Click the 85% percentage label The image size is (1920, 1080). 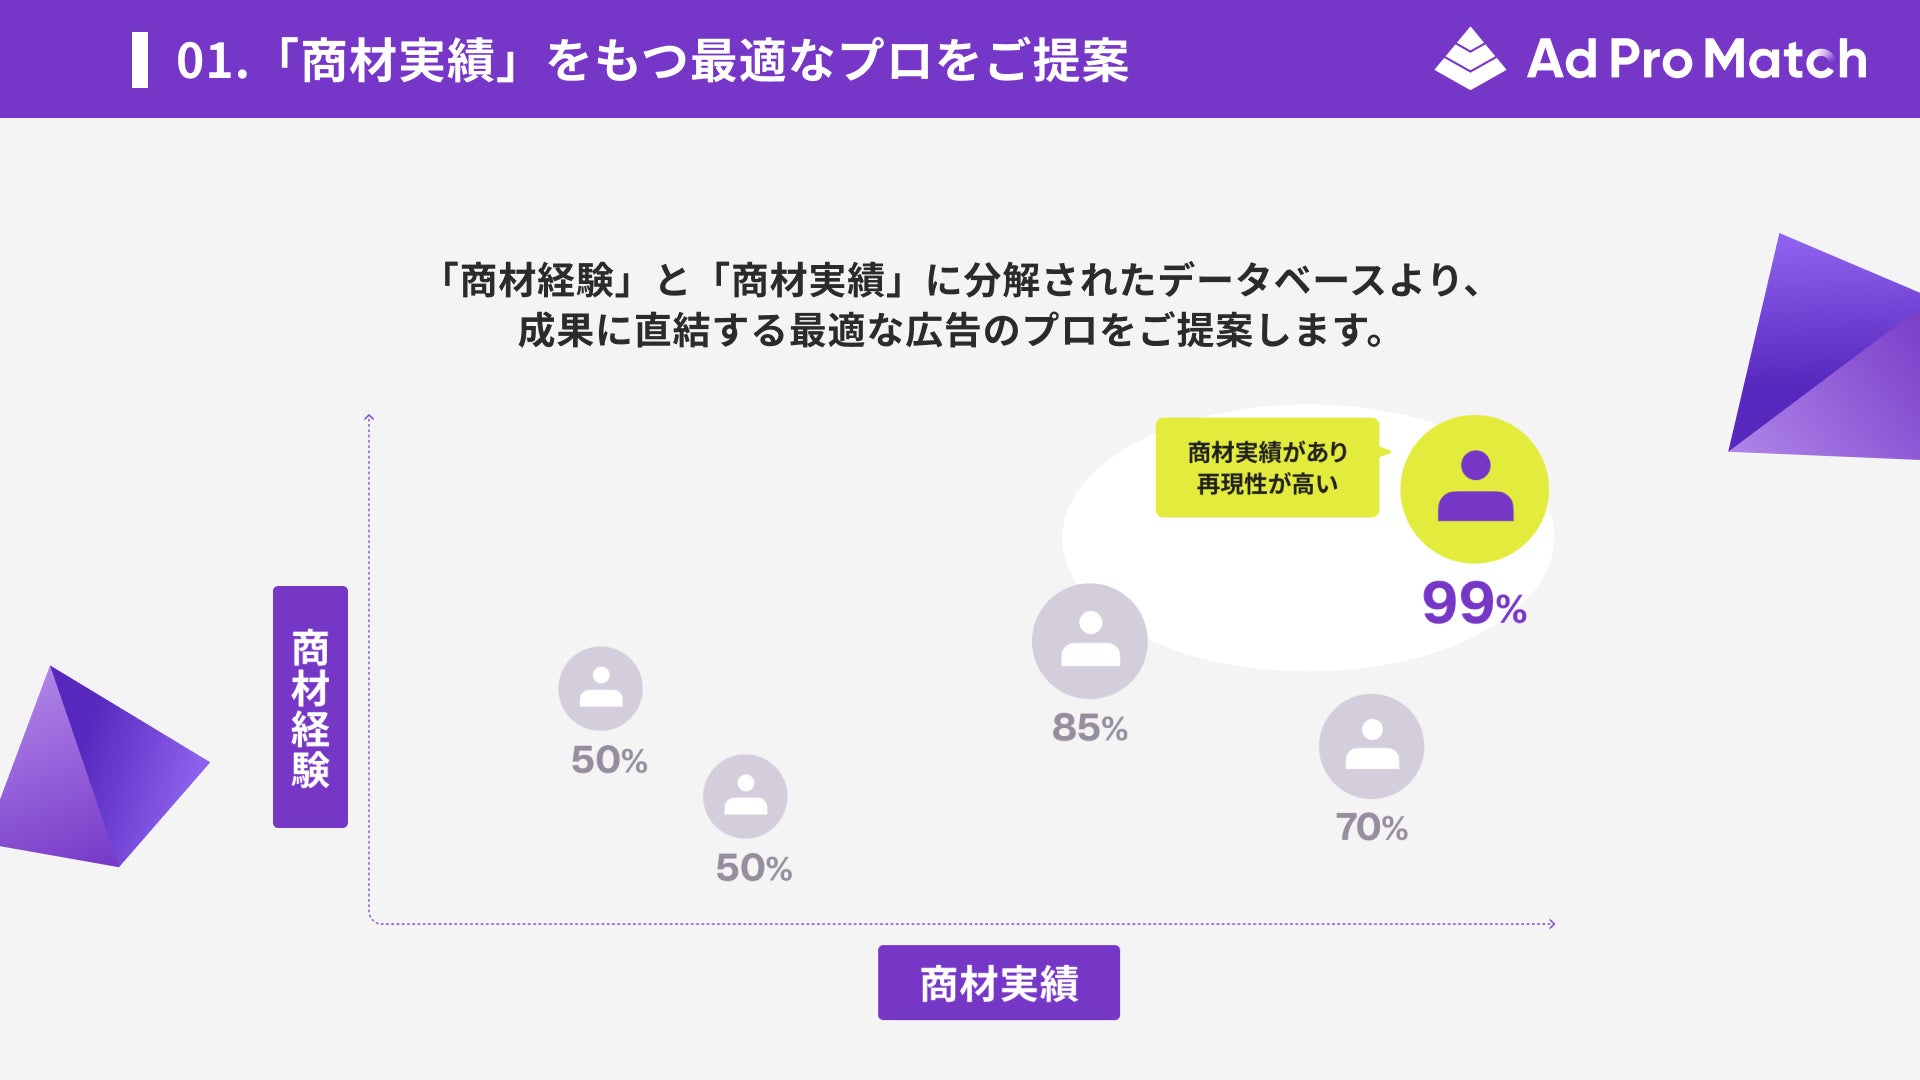click(1089, 728)
